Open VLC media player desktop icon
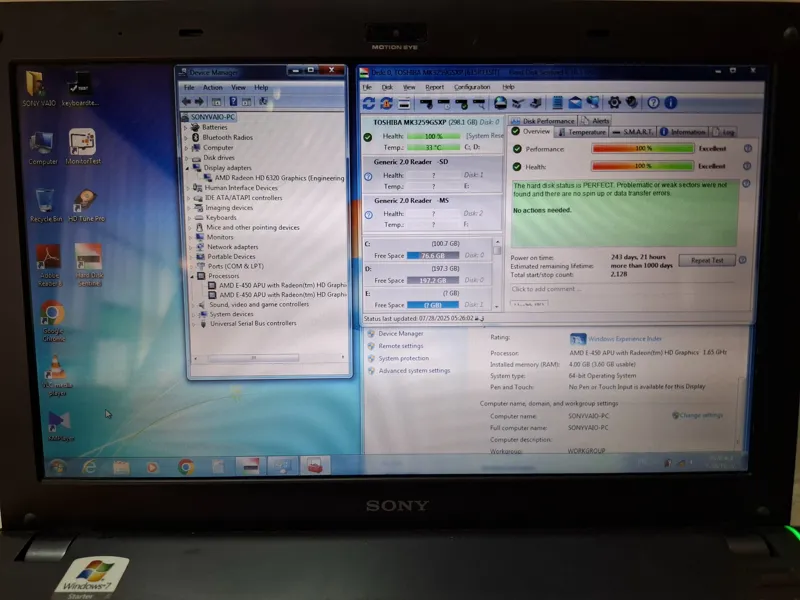The height and width of the screenshot is (600, 800). tap(57, 375)
